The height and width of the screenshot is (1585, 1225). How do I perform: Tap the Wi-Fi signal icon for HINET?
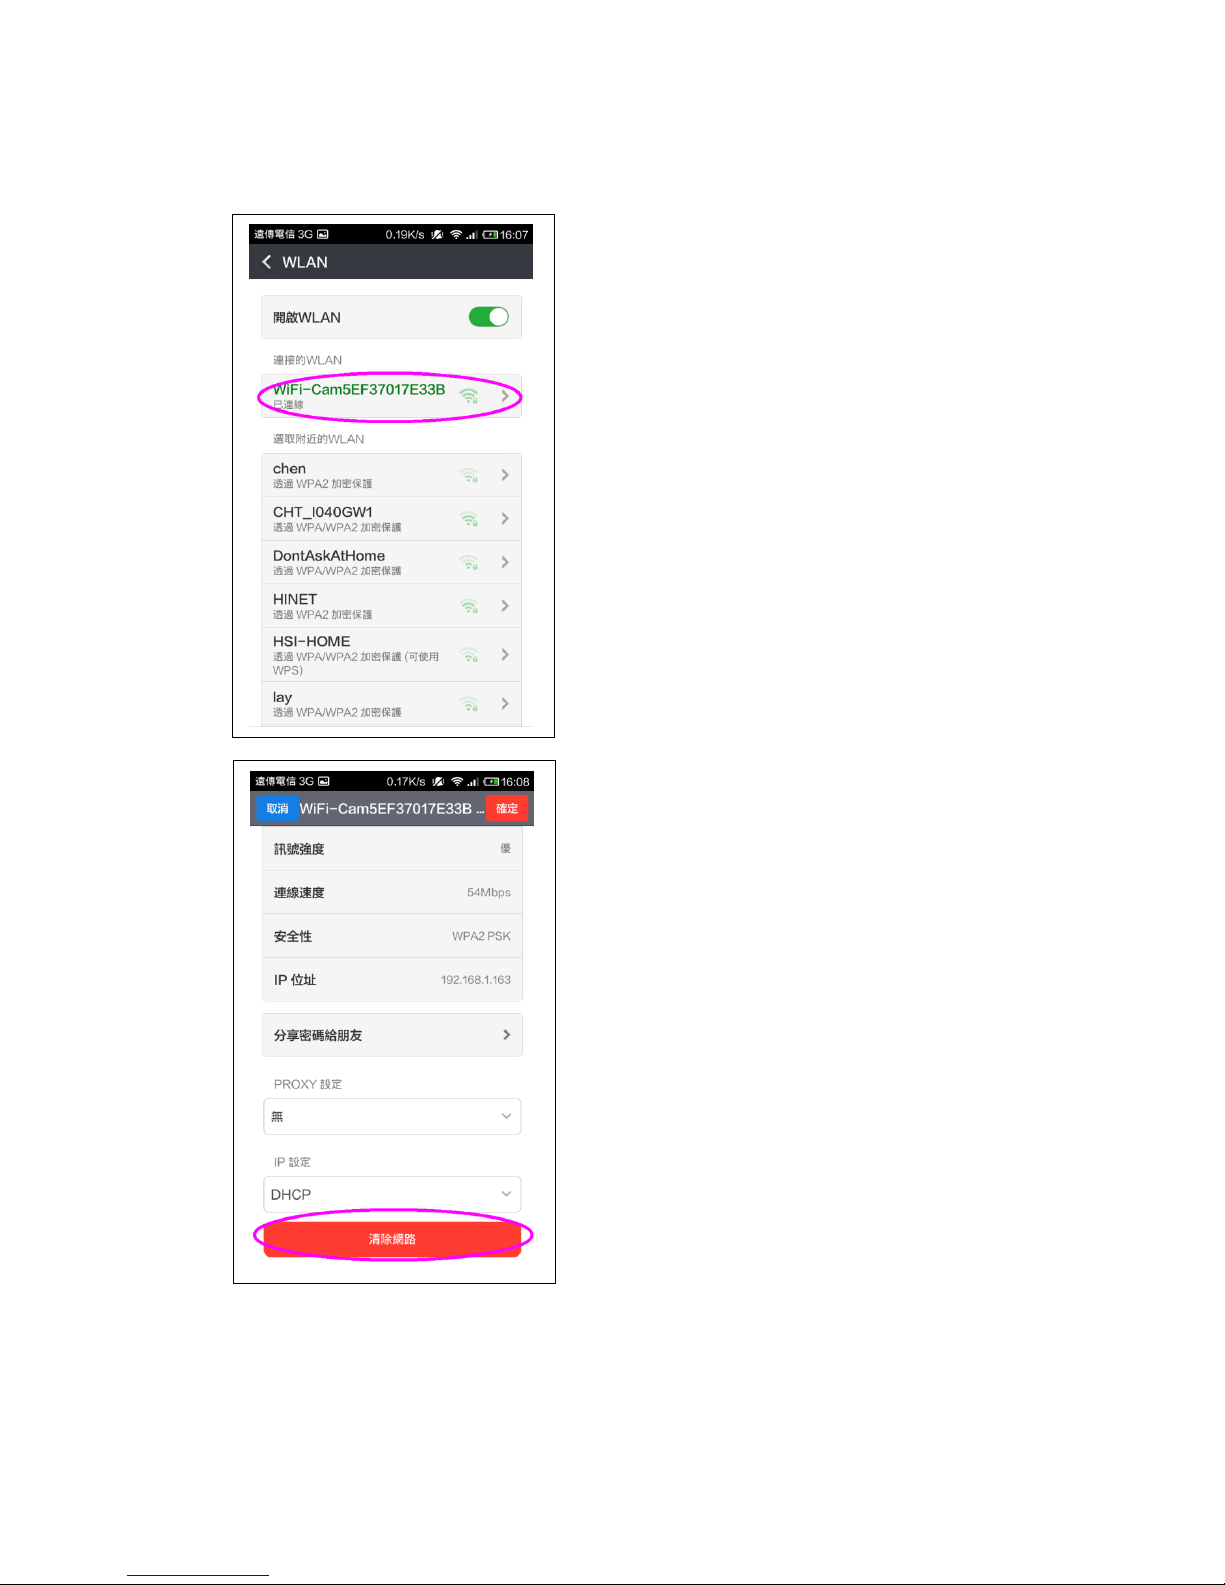[469, 606]
